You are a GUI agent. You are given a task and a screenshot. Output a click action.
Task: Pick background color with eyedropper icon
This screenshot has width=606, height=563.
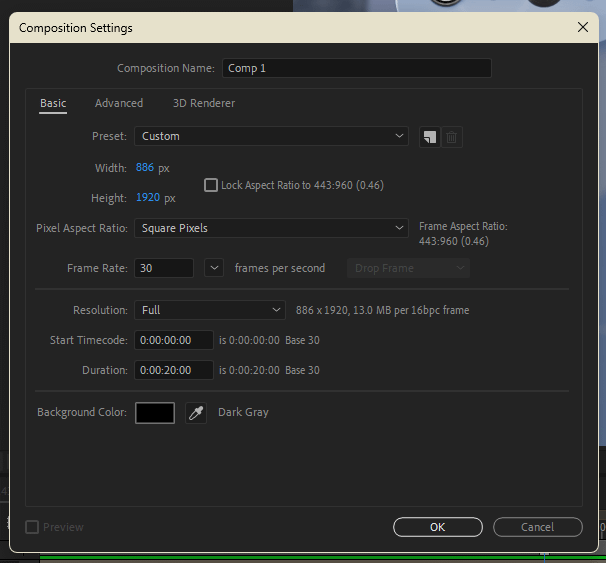point(196,413)
